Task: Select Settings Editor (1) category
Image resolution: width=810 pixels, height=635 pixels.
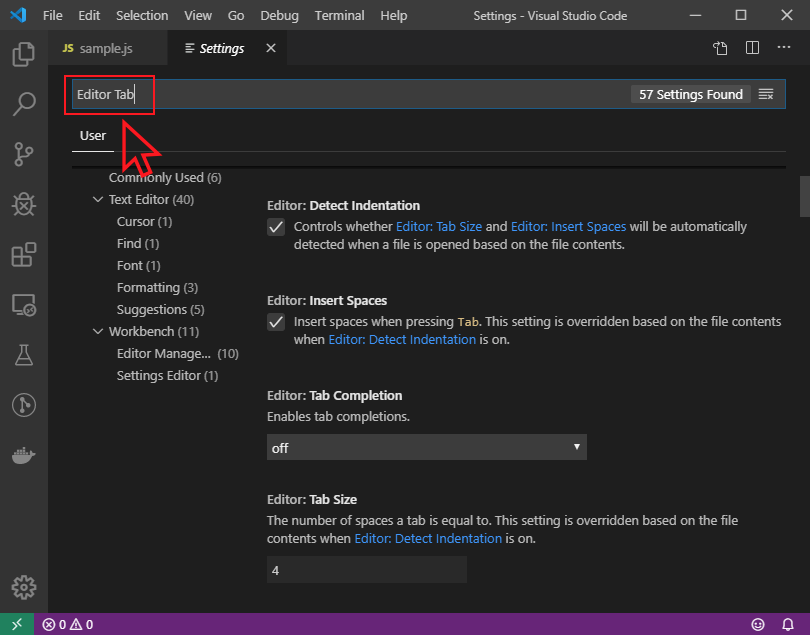Action: coord(167,376)
